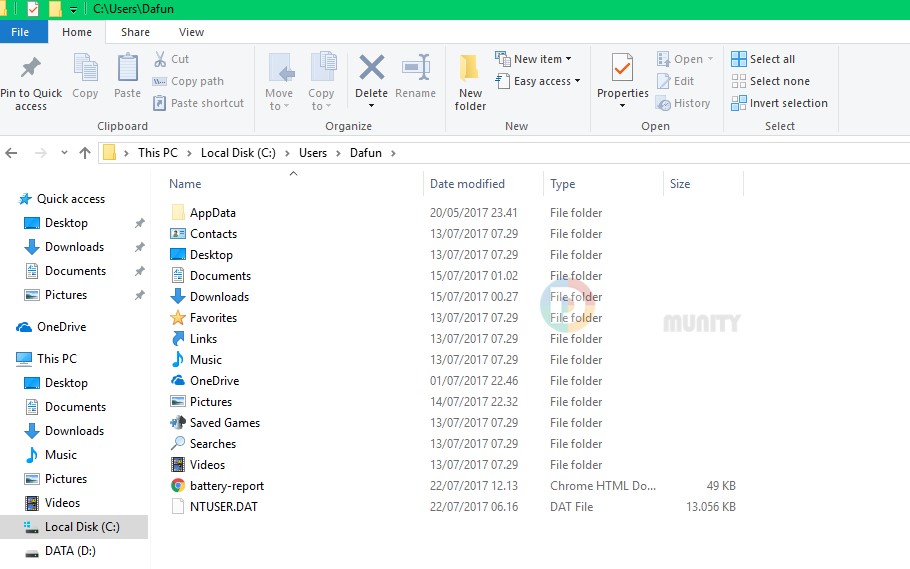Open Properties of the selected item
The width and height of the screenshot is (910, 569).
pyautogui.click(x=622, y=70)
